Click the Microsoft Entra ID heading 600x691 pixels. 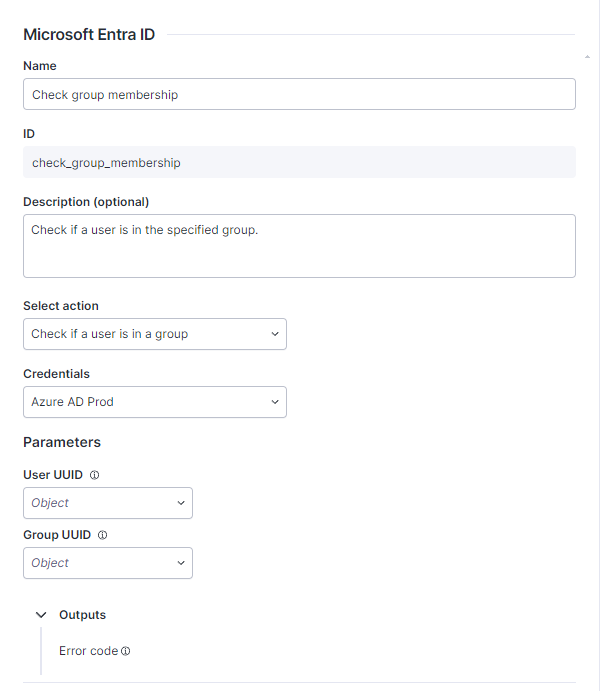point(89,34)
